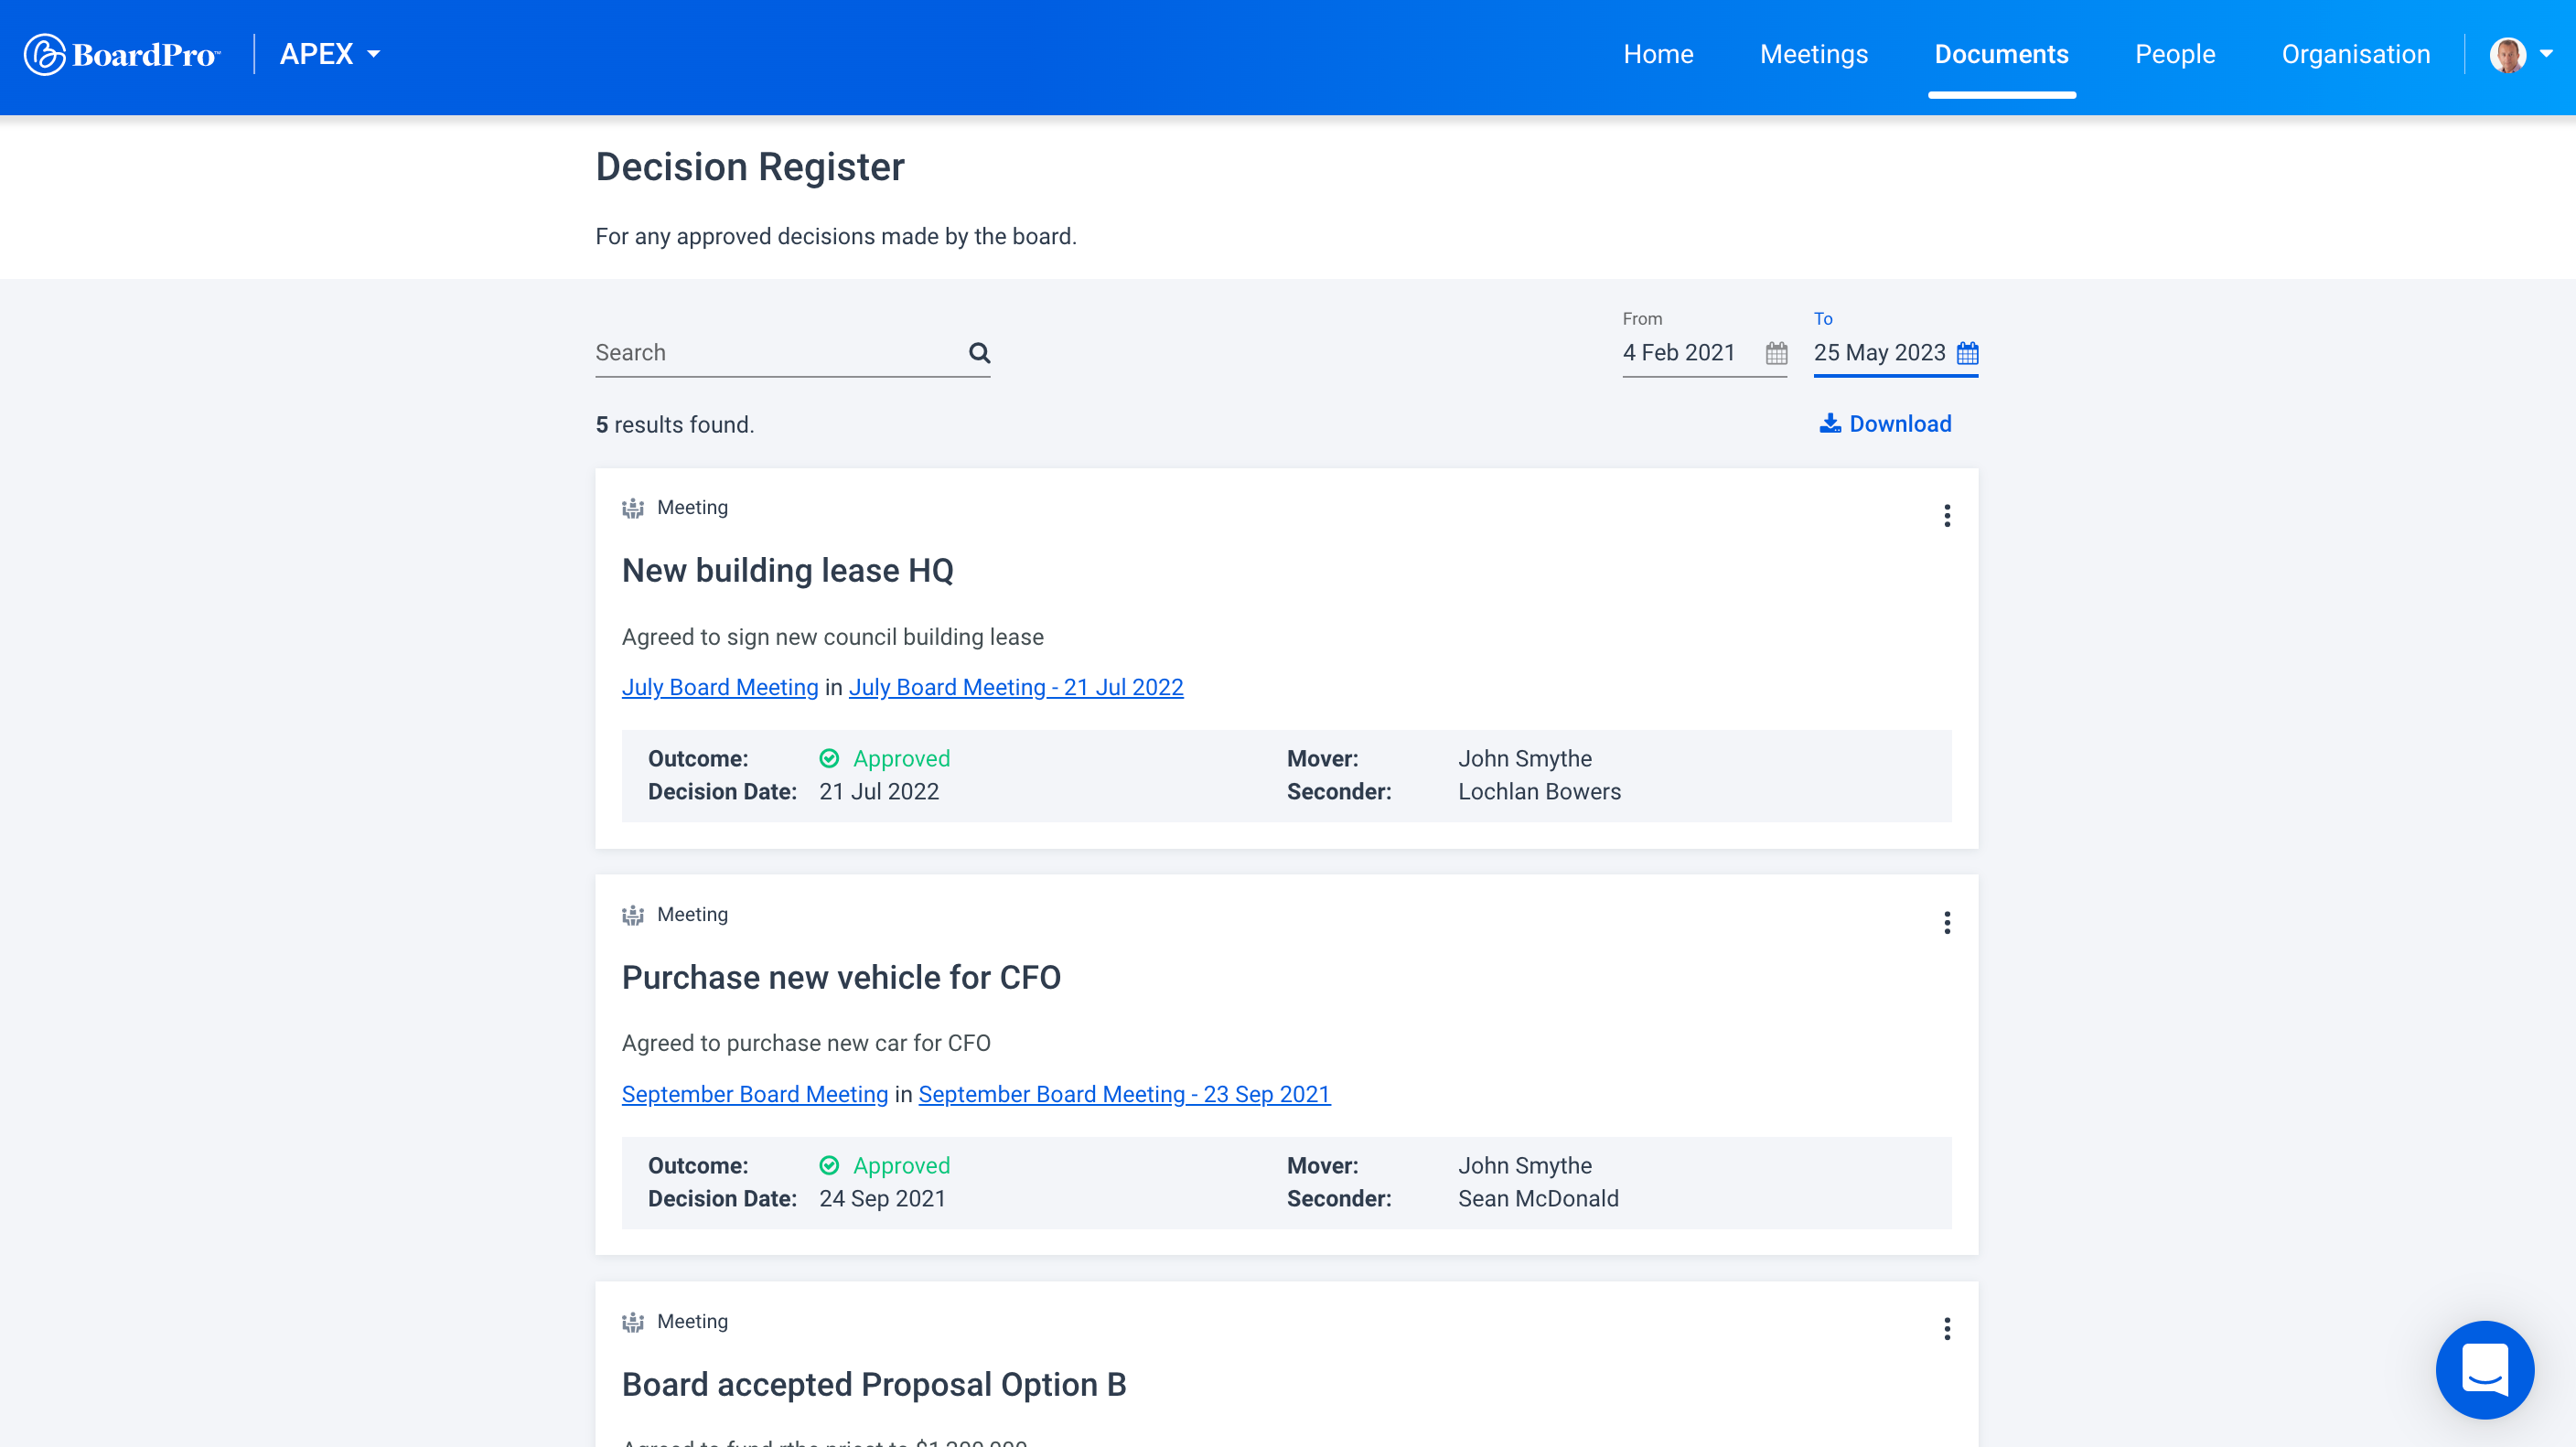2576x1447 pixels.
Task: Open the three-dot menu for Board accepted Proposal Option B
Action: [x=1948, y=1328]
